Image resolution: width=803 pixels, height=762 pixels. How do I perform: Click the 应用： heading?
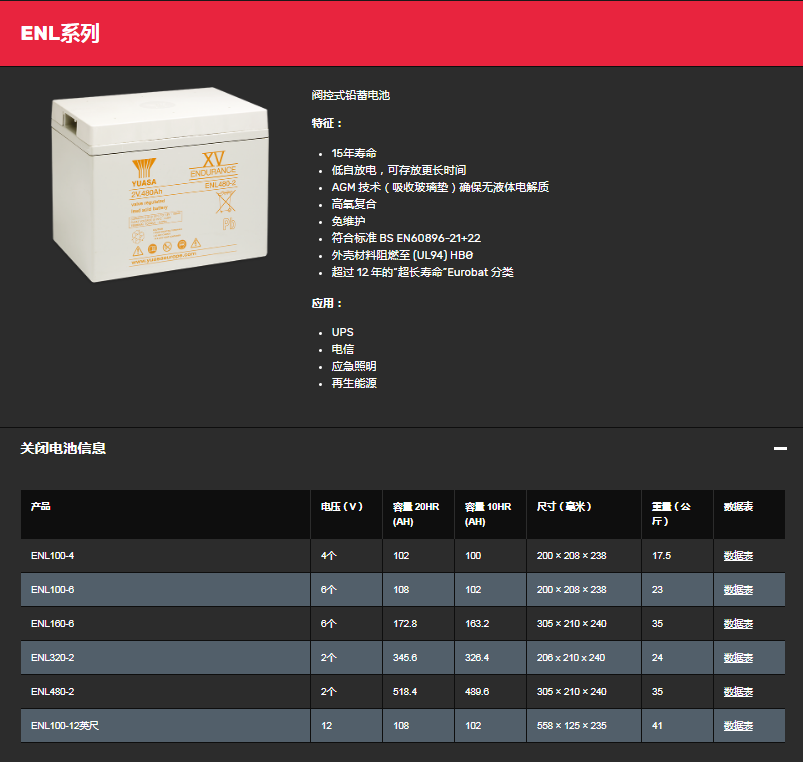327,303
